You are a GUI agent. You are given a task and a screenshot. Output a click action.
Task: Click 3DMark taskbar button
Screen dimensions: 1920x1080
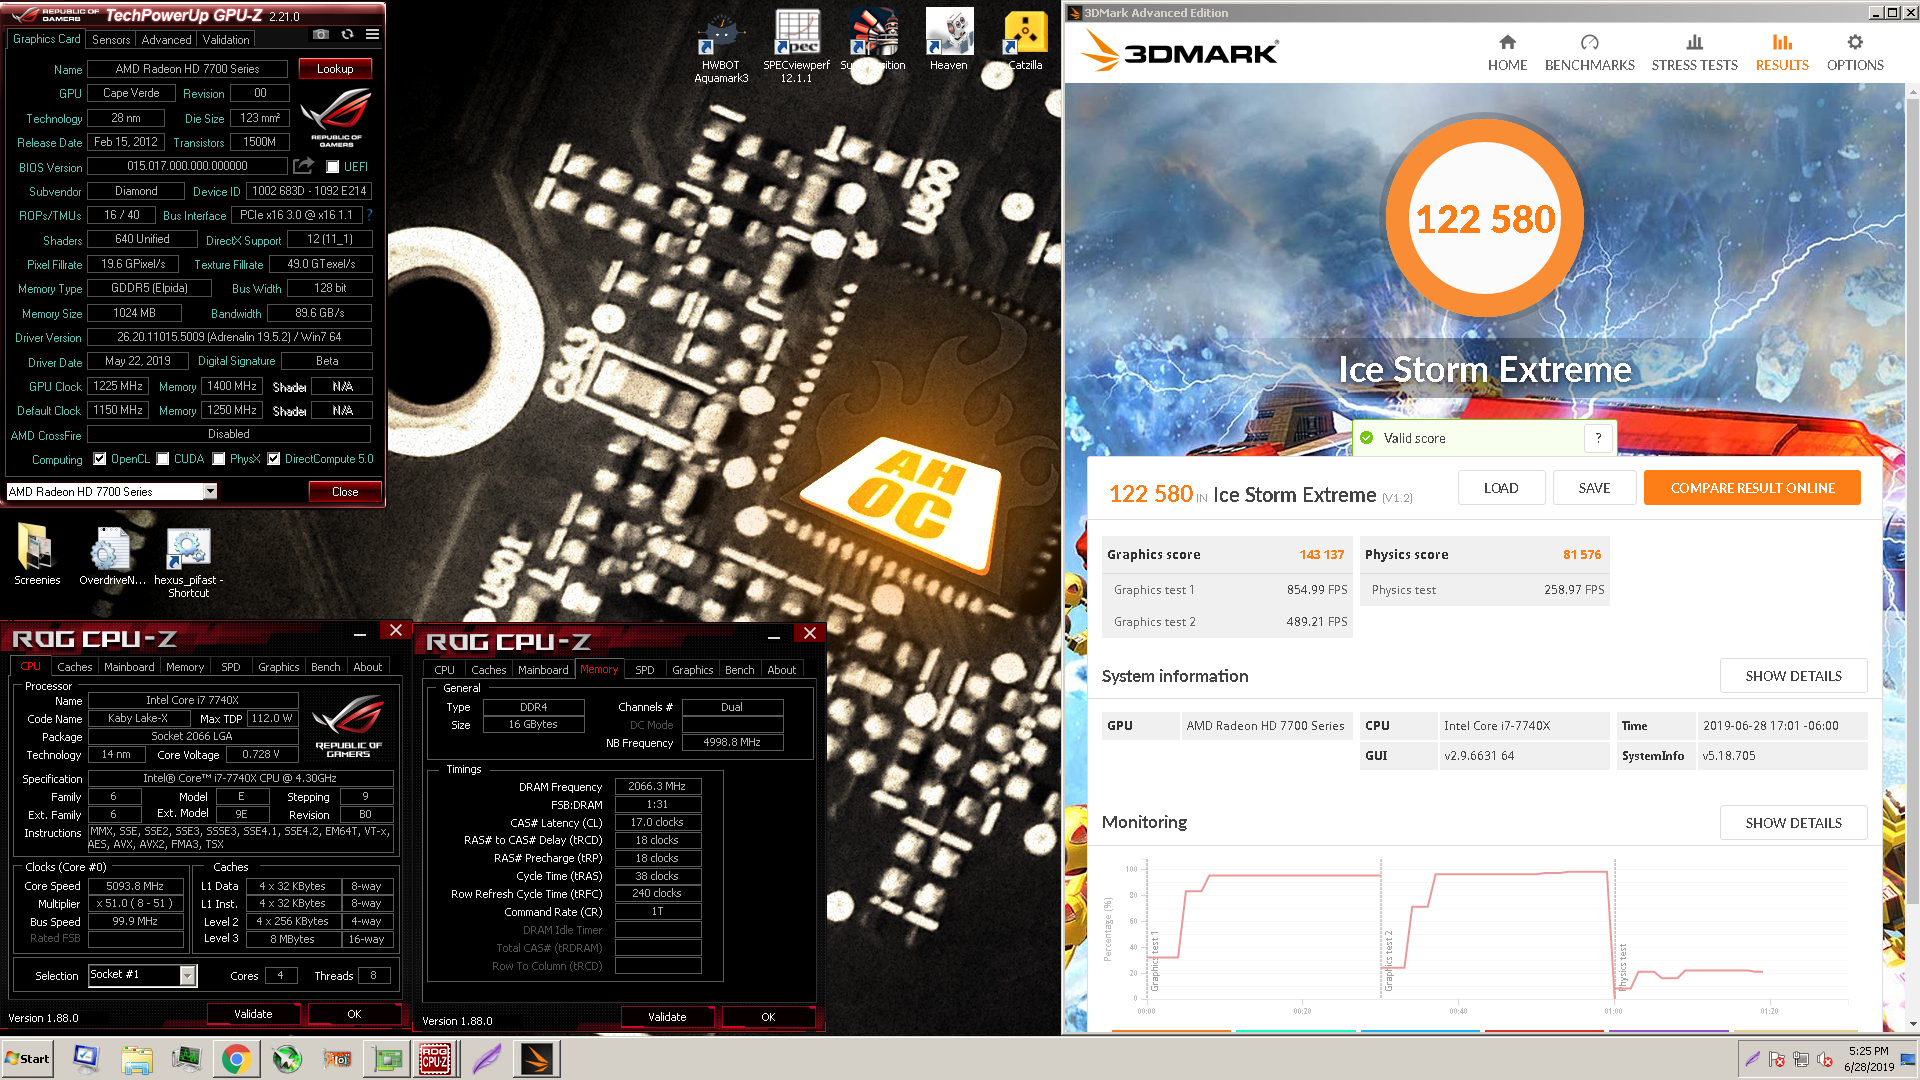536,1059
